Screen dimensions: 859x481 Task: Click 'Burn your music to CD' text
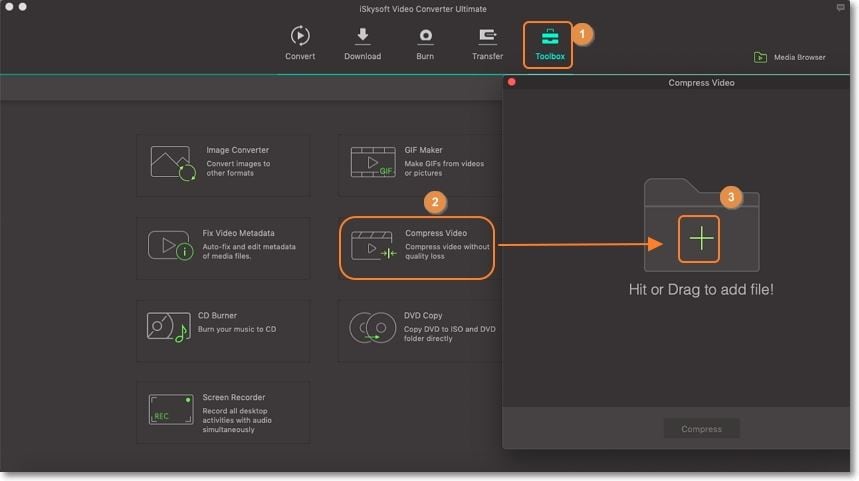(237, 329)
